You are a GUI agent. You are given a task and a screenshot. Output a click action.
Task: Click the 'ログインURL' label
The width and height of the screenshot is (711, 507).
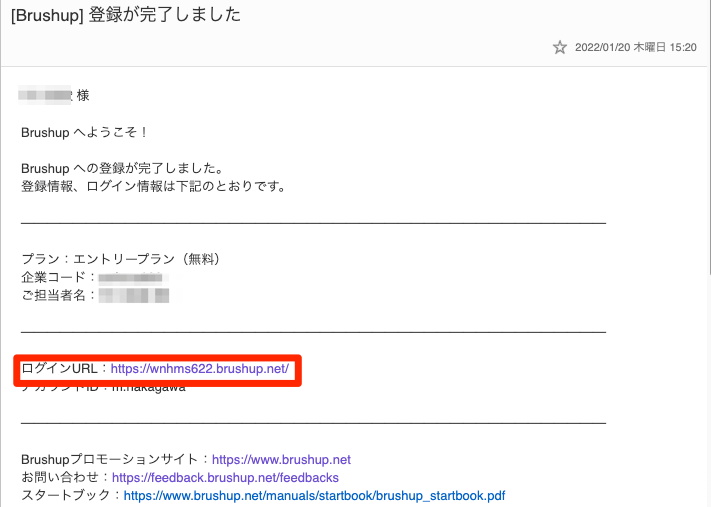(x=59, y=368)
